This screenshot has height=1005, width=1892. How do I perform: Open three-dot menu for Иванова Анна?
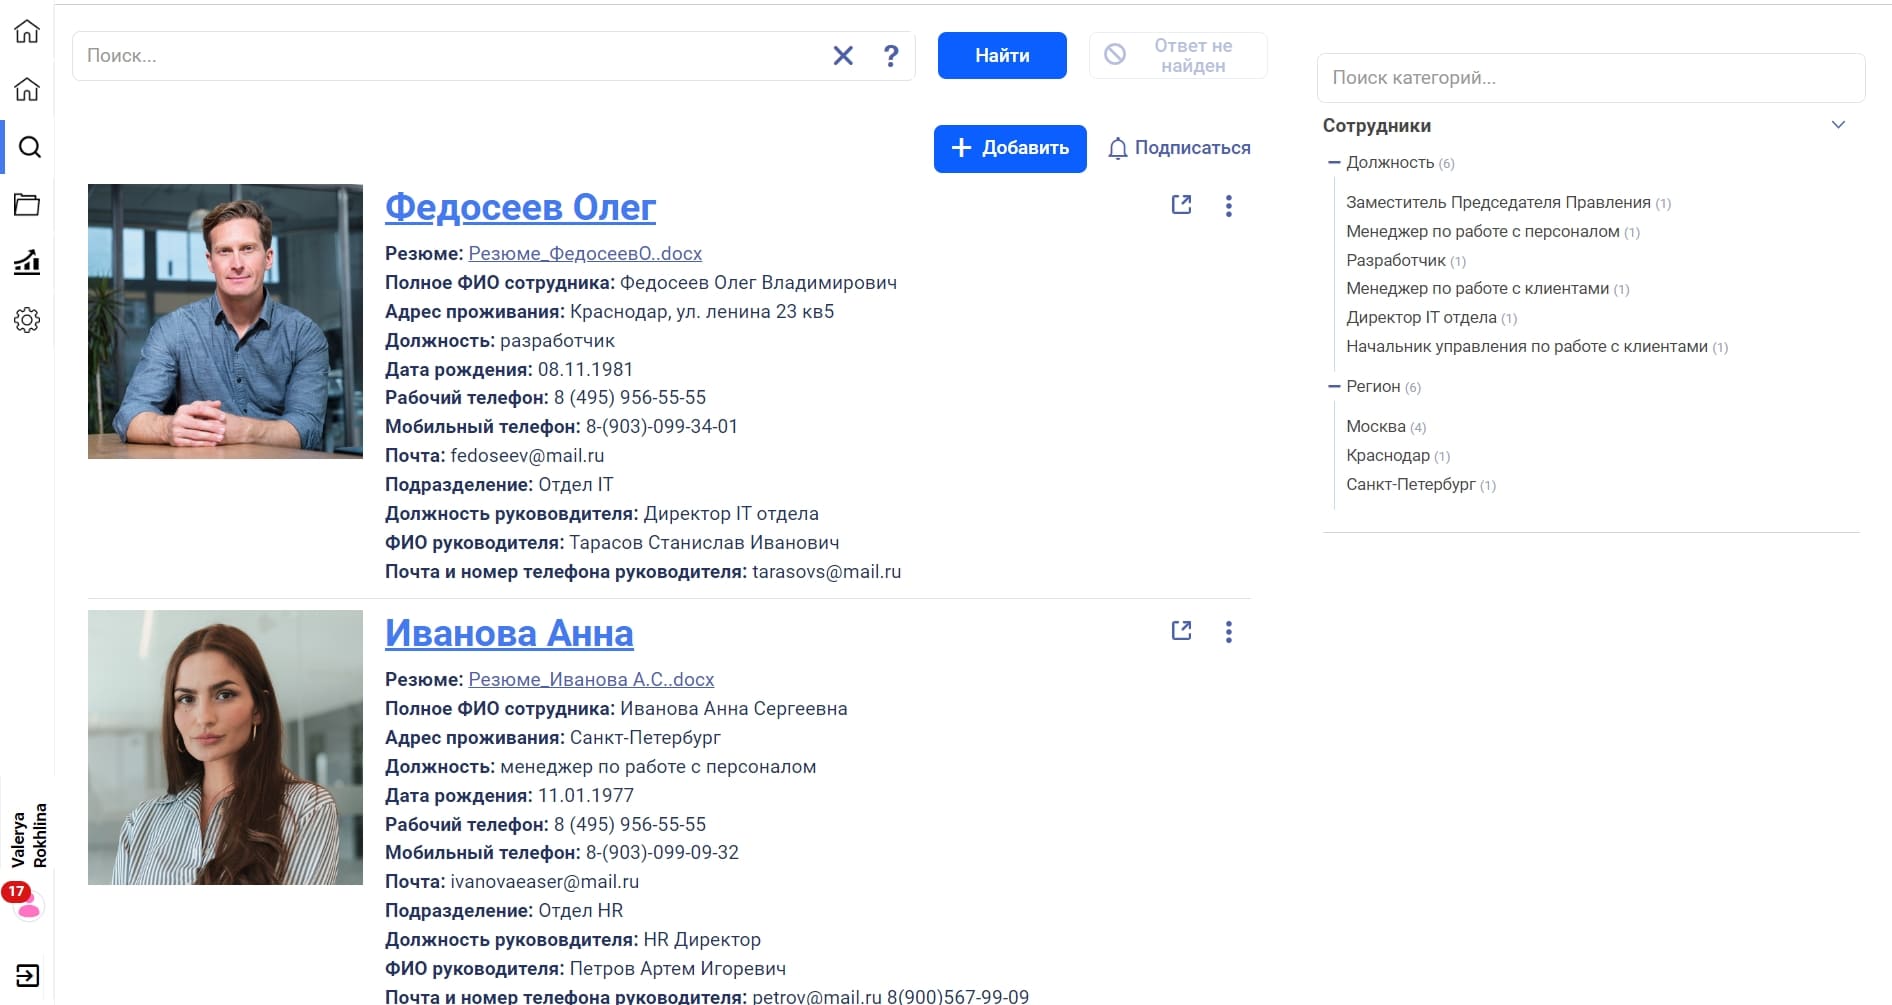point(1228,632)
